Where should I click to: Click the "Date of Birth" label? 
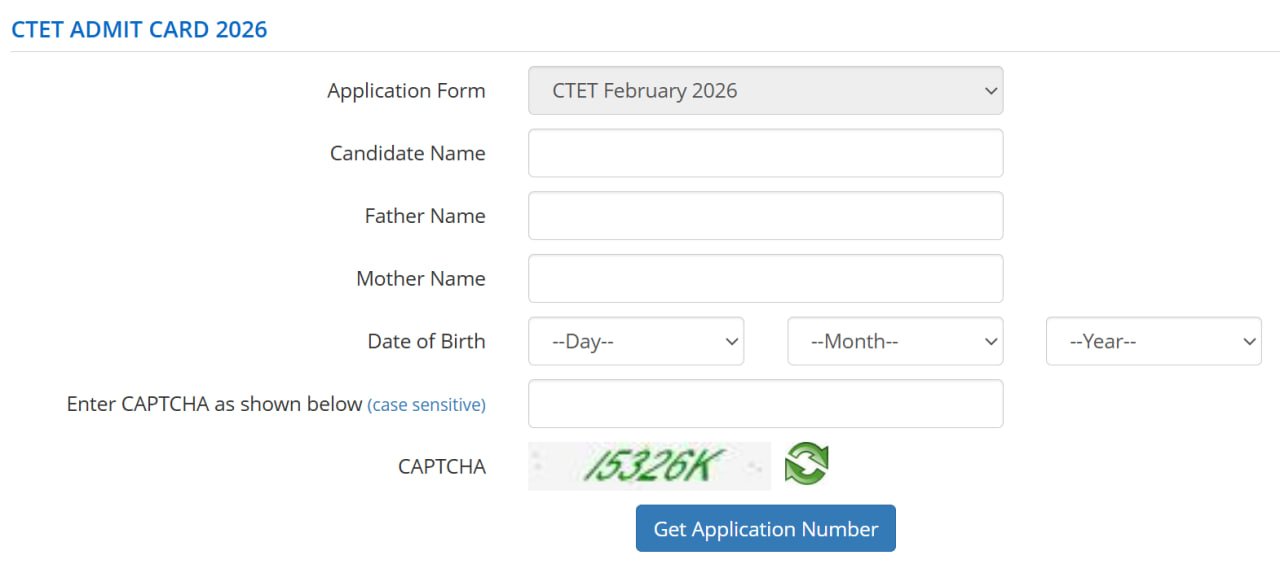pyautogui.click(x=426, y=341)
